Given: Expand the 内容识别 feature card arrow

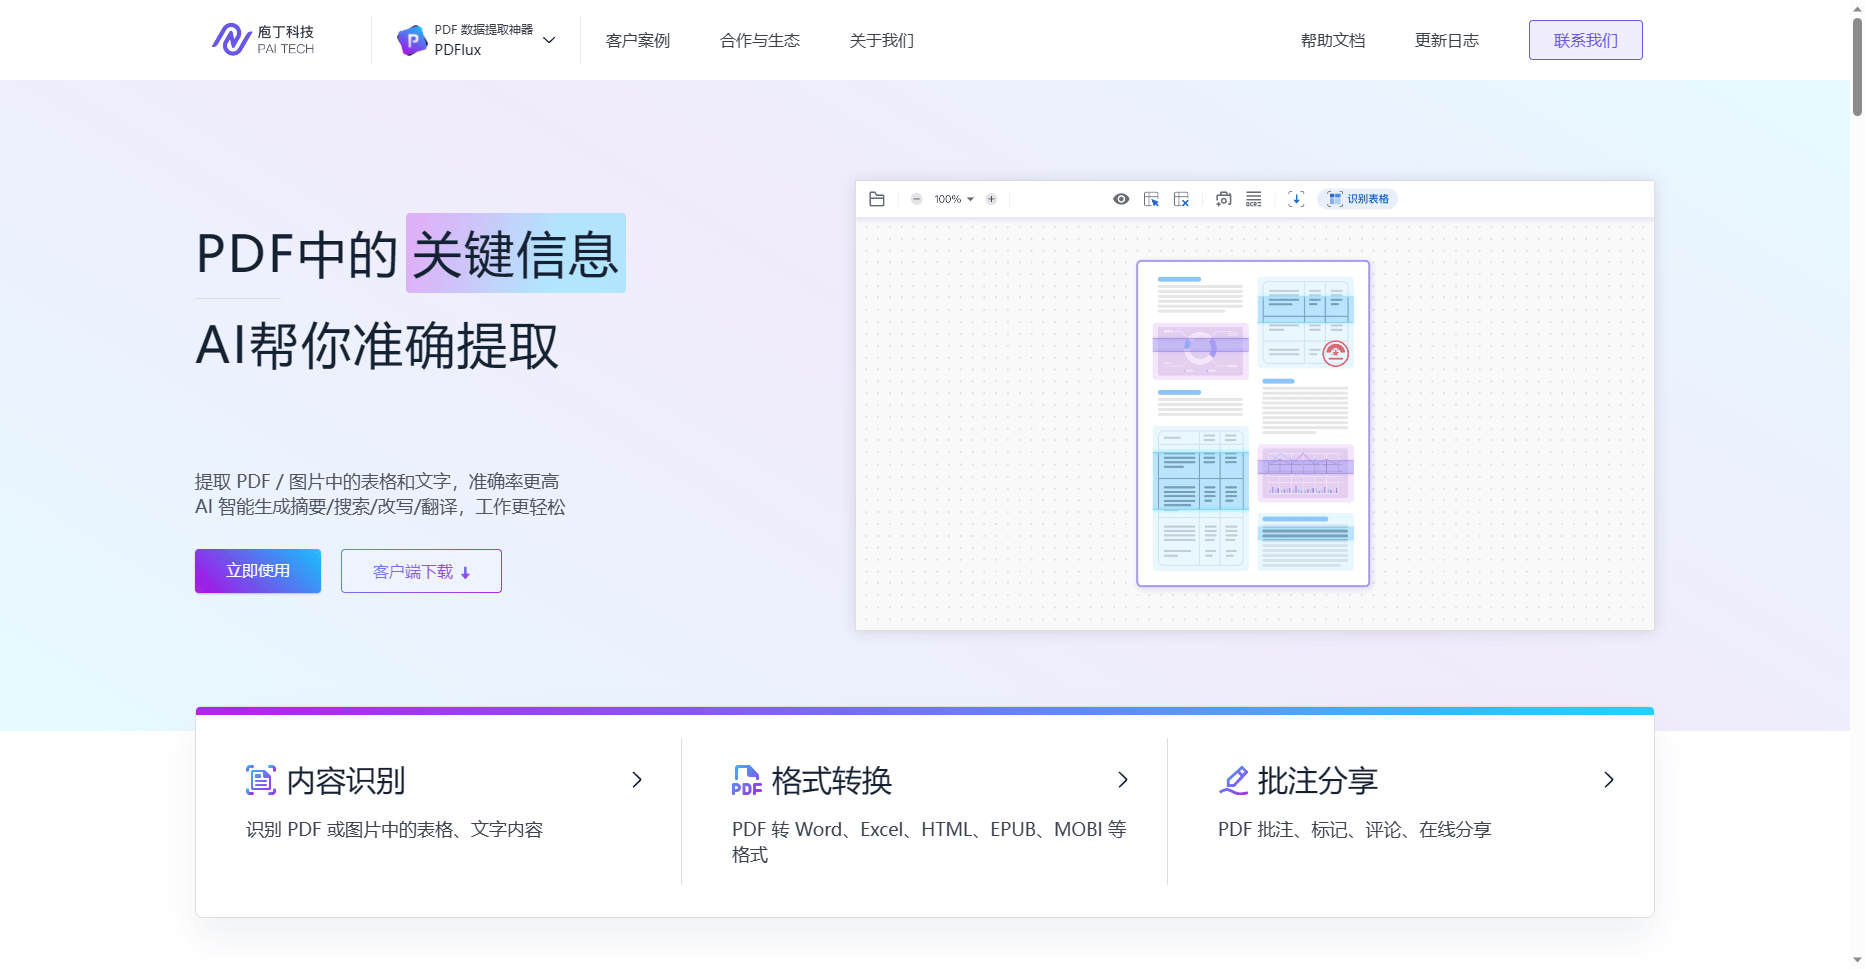Looking at the screenshot, I should pyautogui.click(x=637, y=780).
